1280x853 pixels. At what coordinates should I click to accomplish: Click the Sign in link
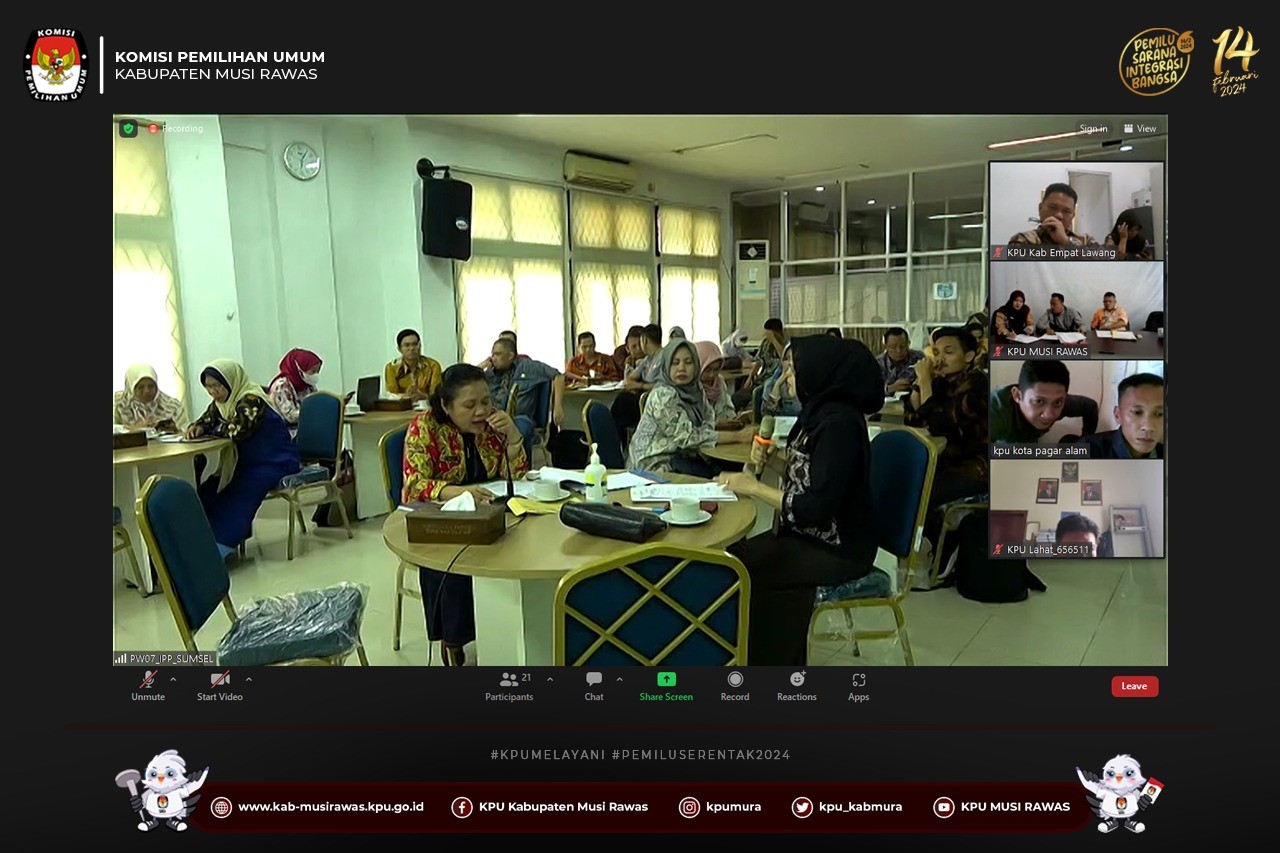pyautogui.click(x=1092, y=129)
